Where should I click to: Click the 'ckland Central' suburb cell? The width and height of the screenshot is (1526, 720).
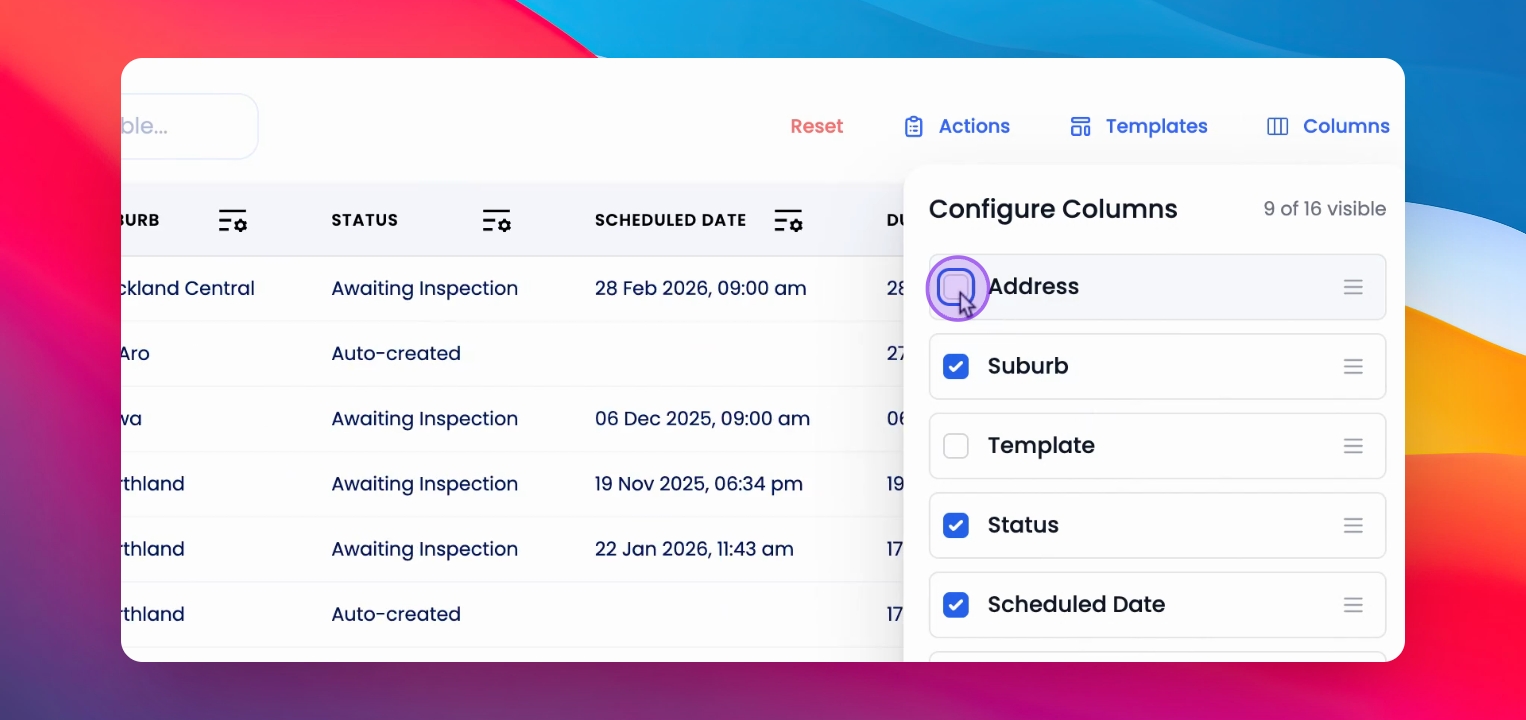click(188, 289)
